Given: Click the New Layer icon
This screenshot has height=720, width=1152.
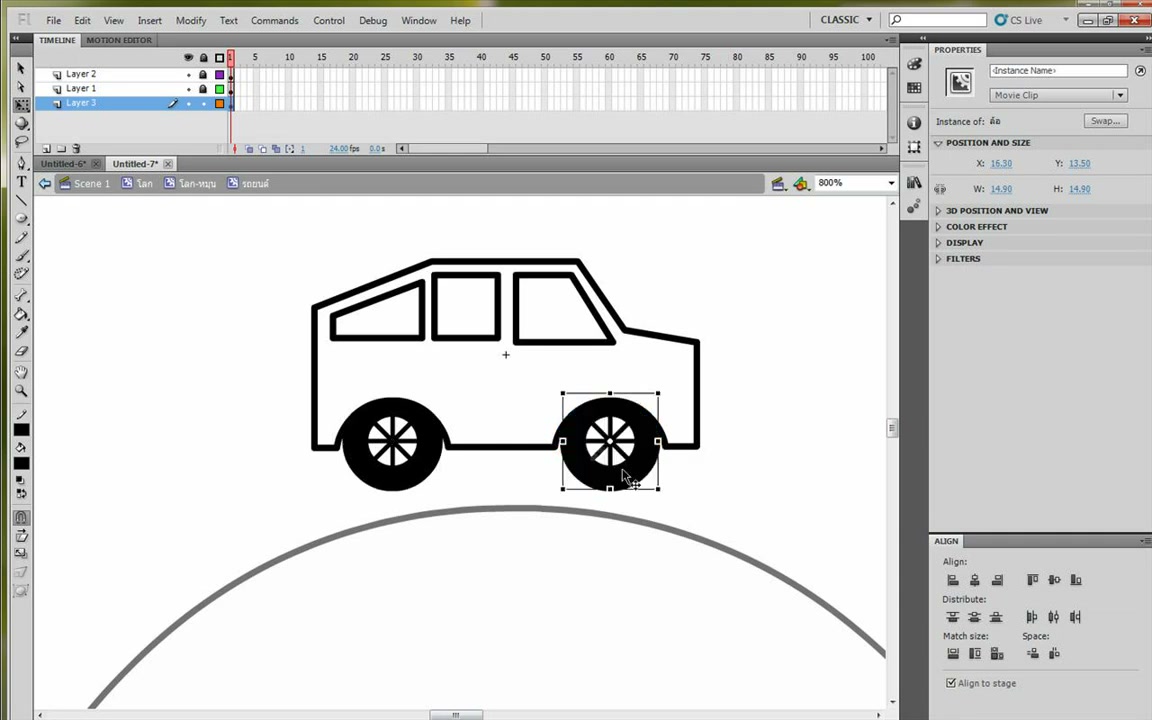Looking at the screenshot, I should coord(46,148).
